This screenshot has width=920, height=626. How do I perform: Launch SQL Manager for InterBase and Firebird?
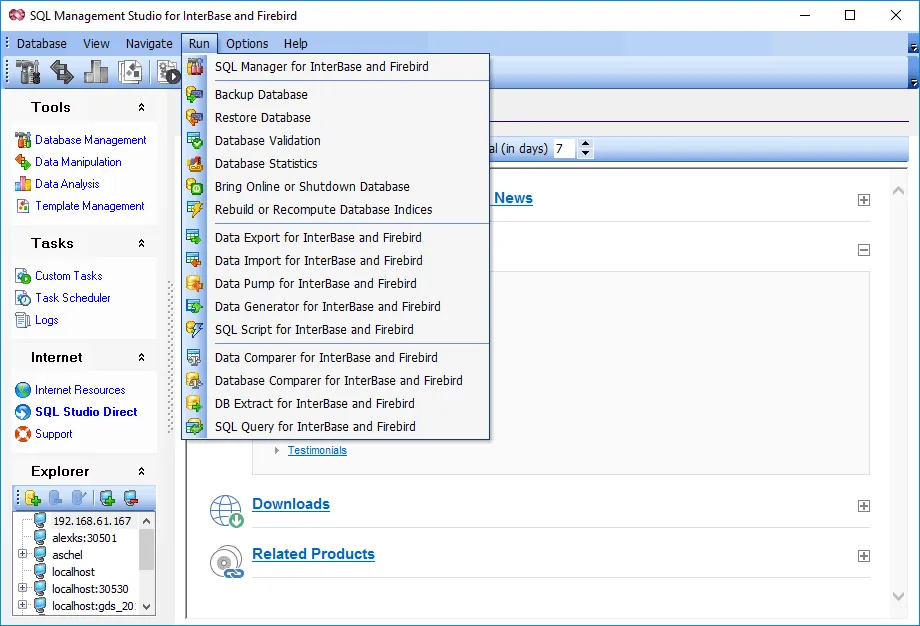coord(336,67)
